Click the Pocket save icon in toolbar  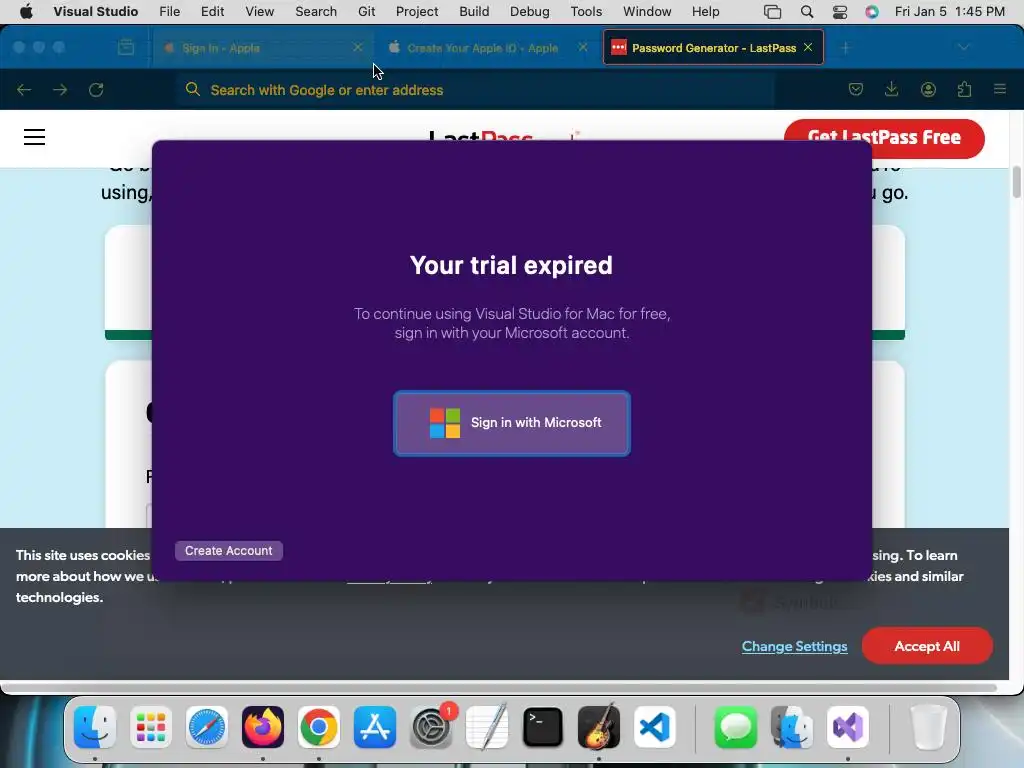(x=856, y=89)
